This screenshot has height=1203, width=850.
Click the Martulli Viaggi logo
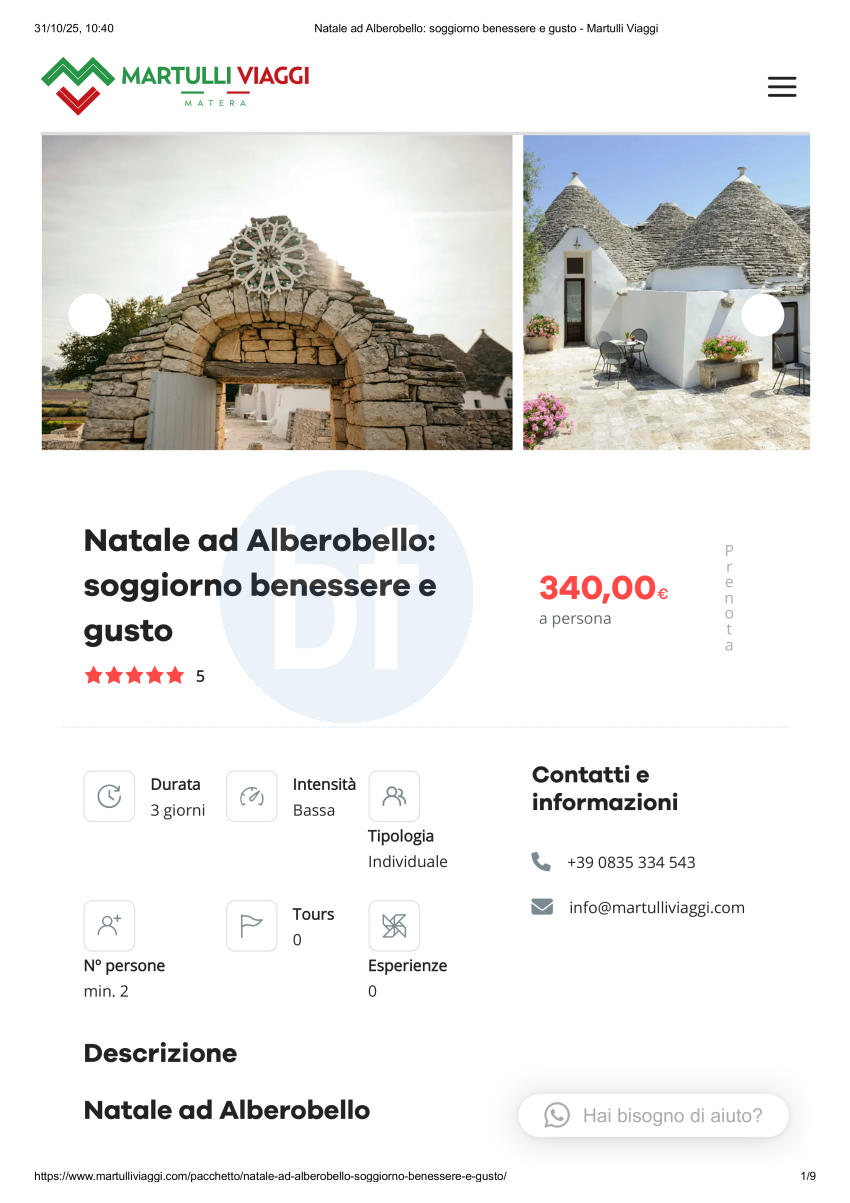click(x=175, y=85)
